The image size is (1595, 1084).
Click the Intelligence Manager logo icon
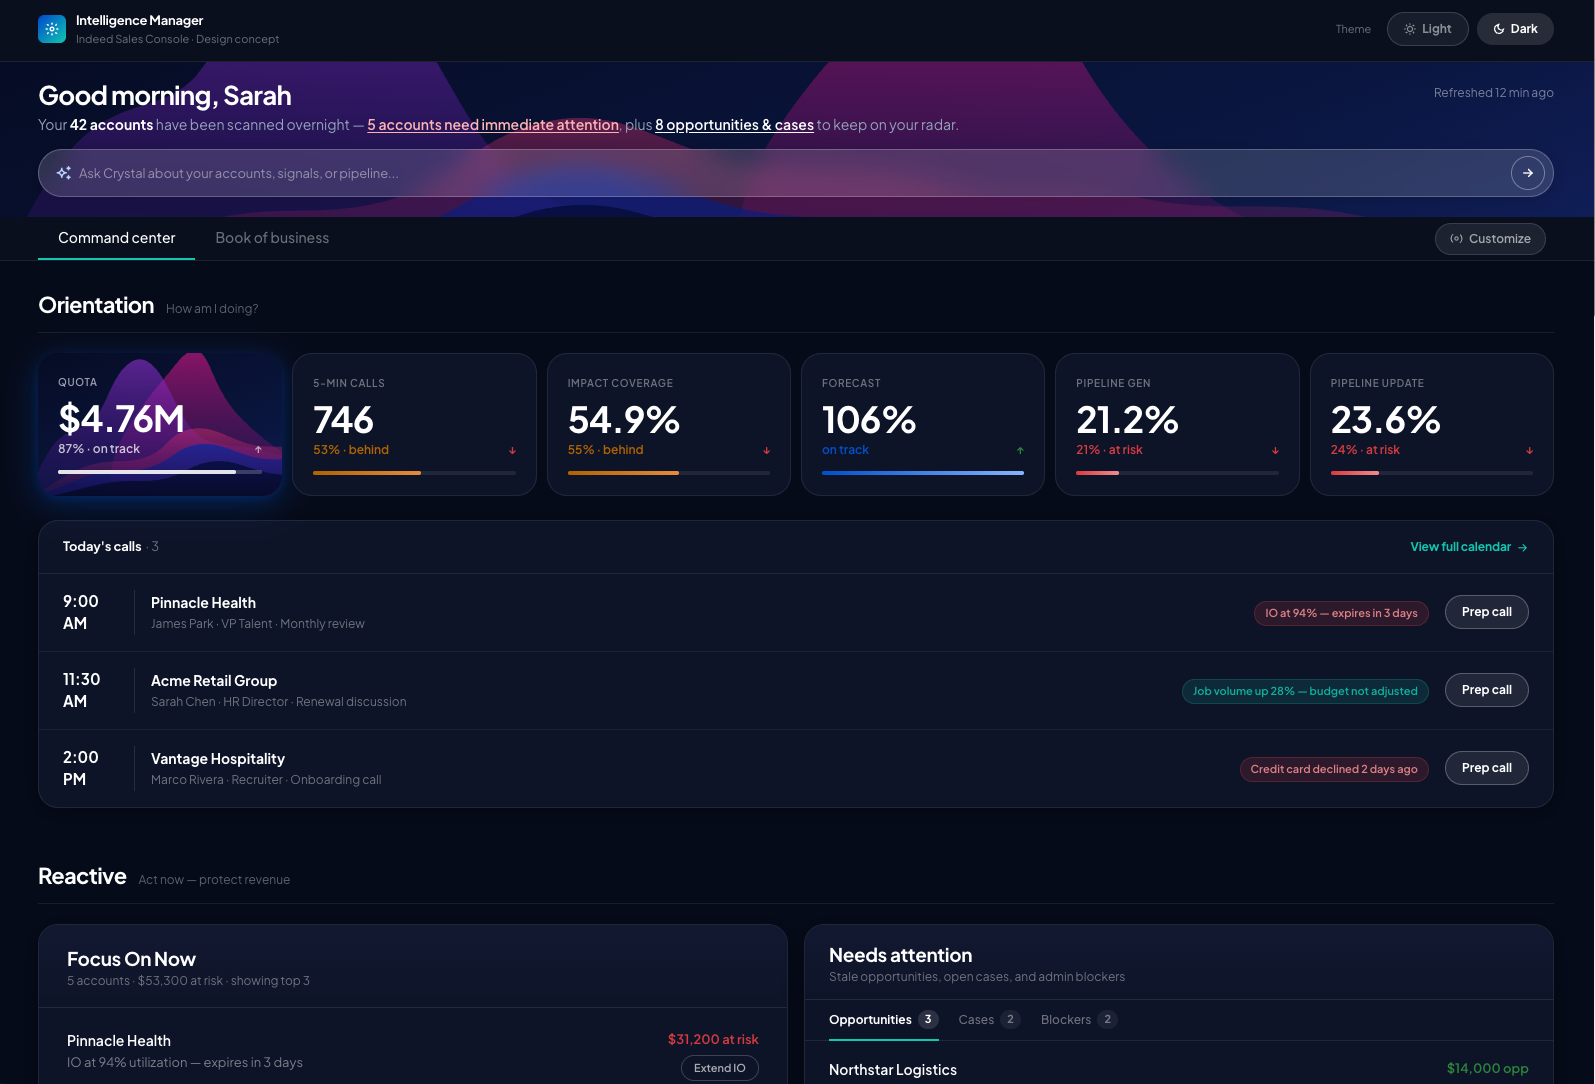coord(52,29)
